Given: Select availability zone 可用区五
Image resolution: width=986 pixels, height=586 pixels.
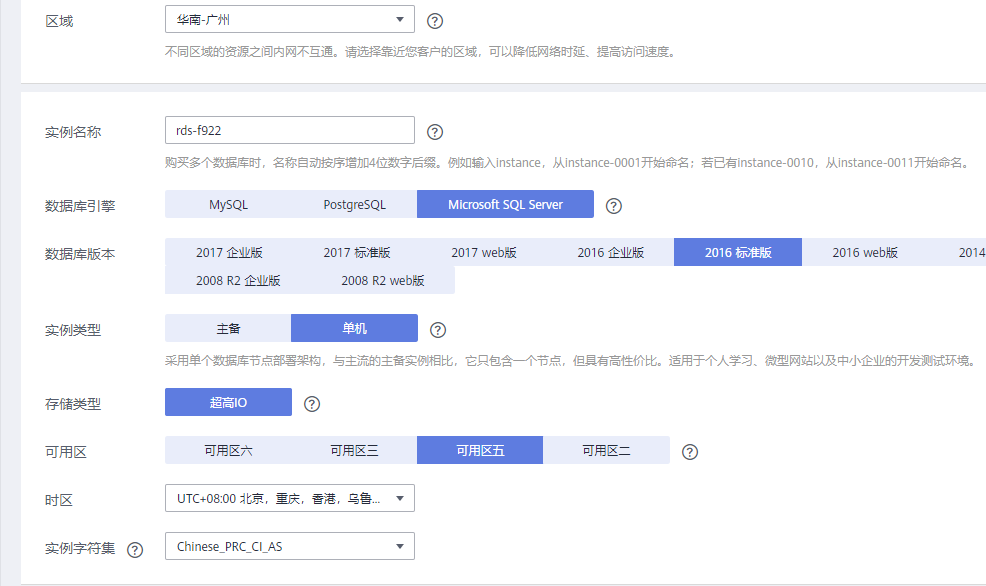Looking at the screenshot, I should click(x=480, y=450).
